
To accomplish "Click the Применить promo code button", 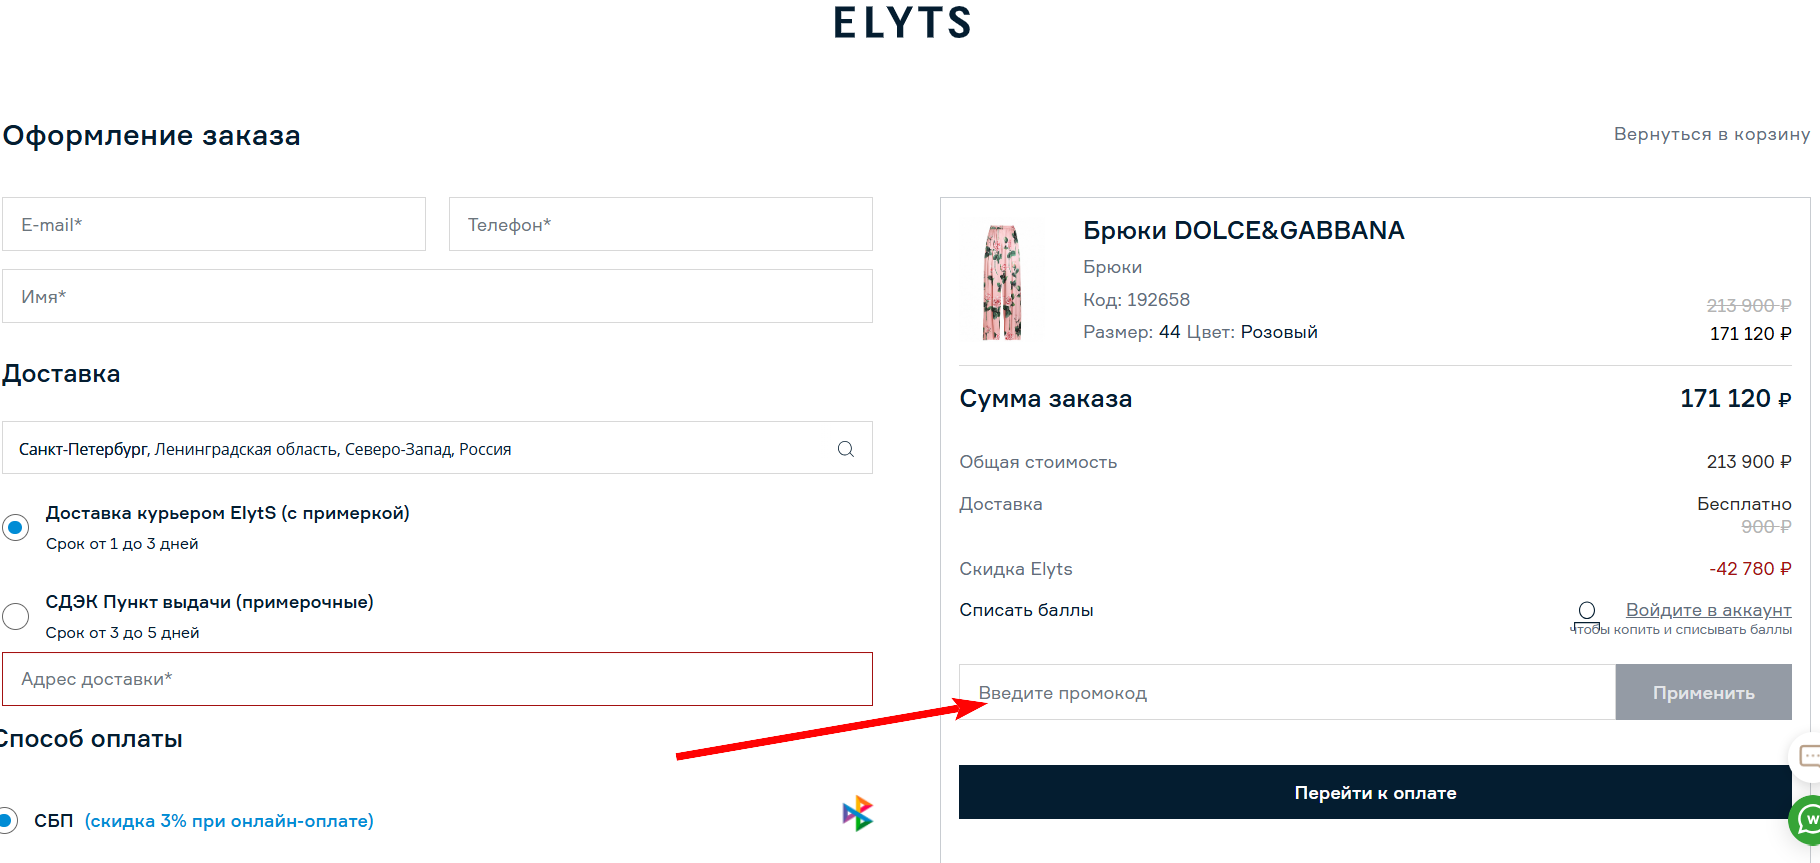I will point(1702,692).
